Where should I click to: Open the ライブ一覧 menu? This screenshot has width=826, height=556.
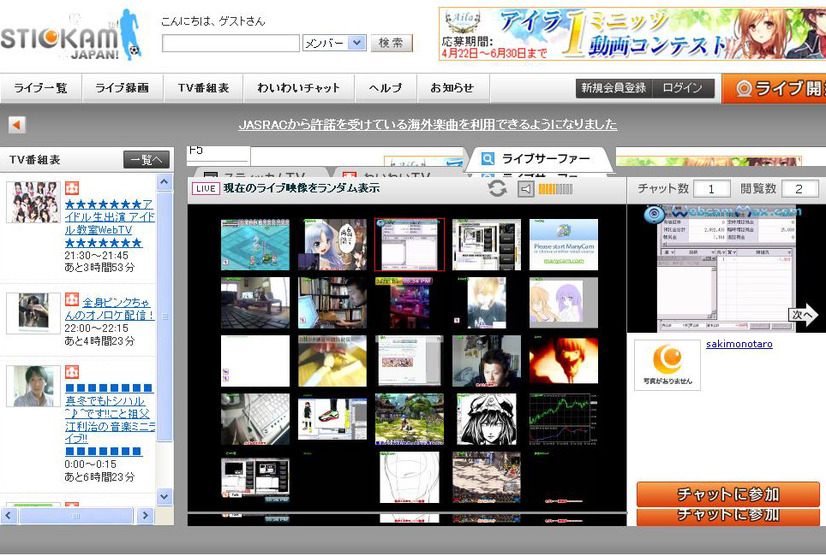41,88
